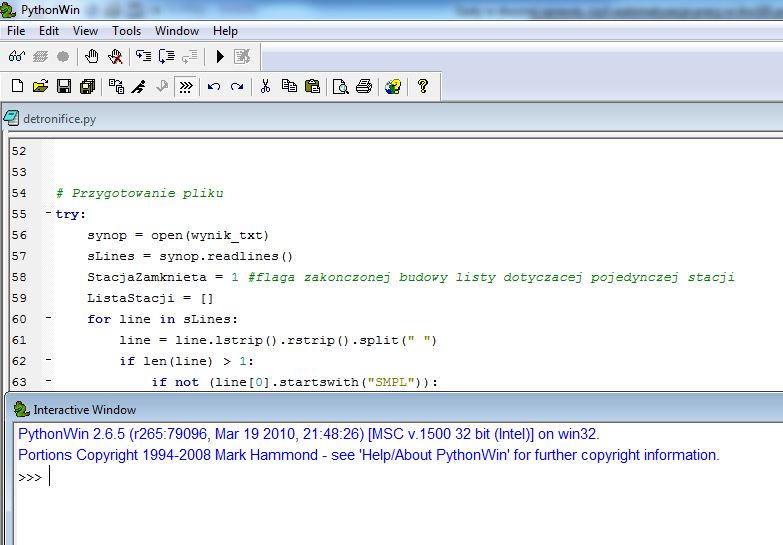The image size is (783, 545).
Task: Click the Copy icon
Action: point(289,86)
